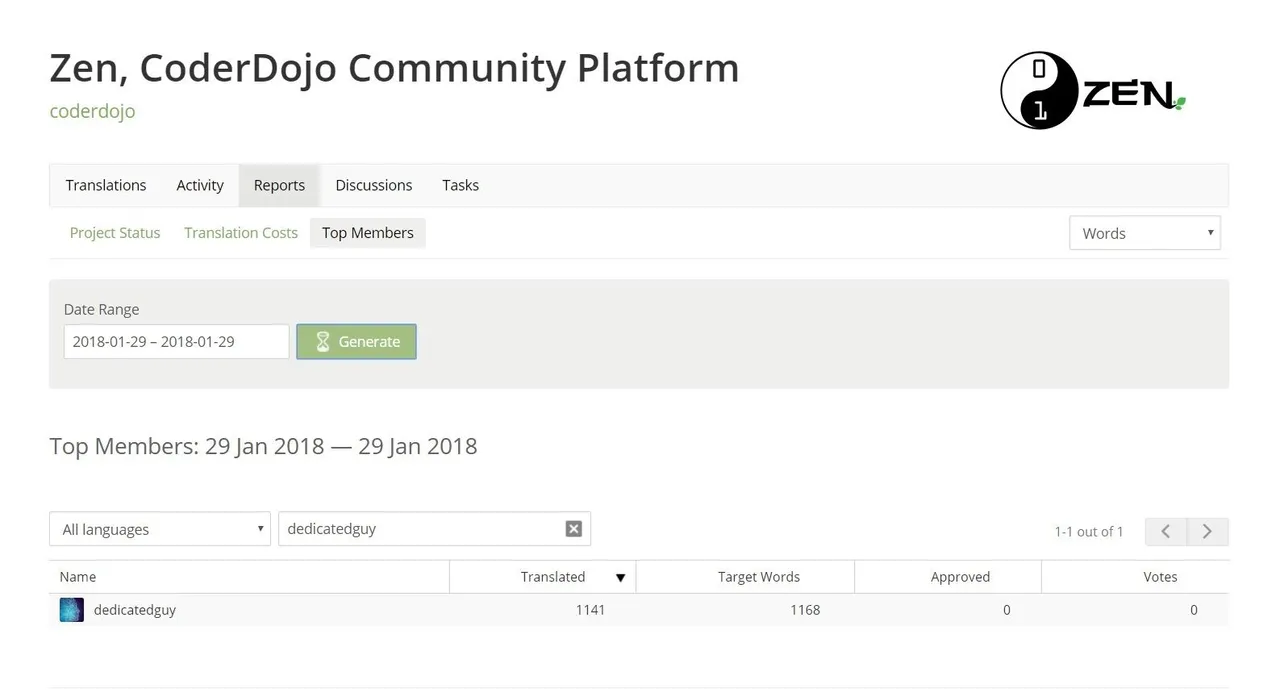Image resolution: width=1280 pixels, height=693 pixels.
Task: Switch to the Activity tab
Action: coord(200,185)
